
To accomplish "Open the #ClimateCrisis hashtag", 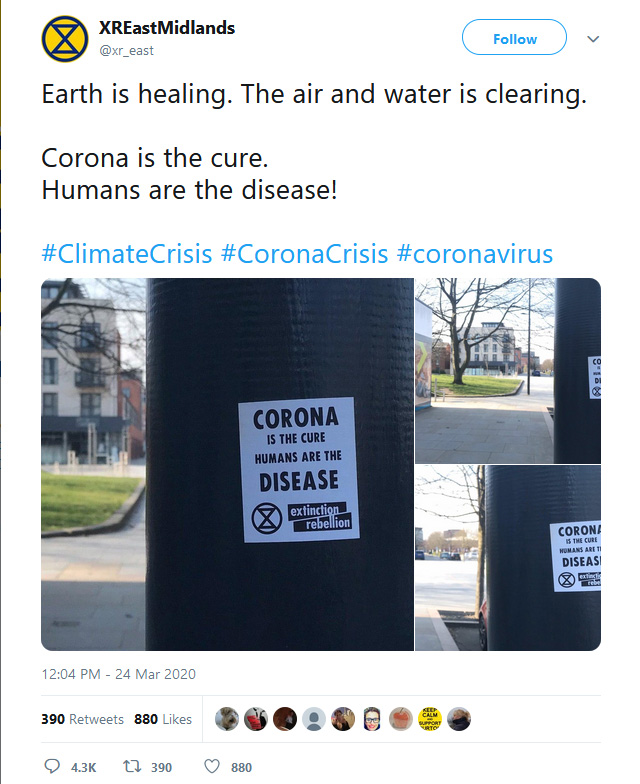I will pos(127,253).
